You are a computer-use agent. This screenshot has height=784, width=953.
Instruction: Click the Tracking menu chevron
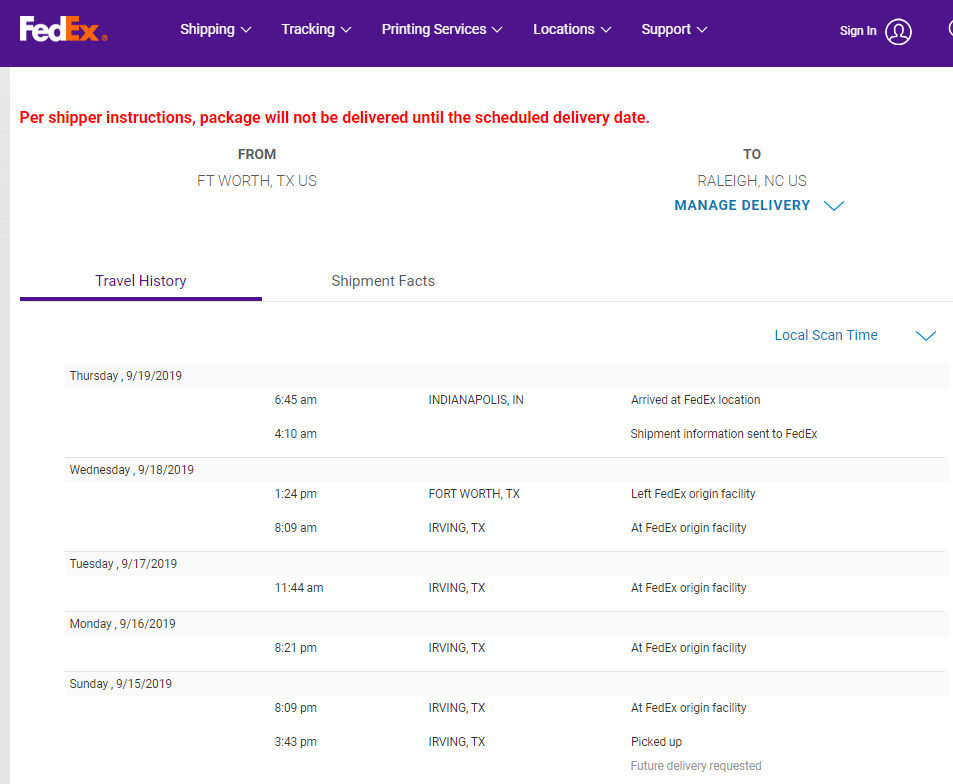(346, 30)
